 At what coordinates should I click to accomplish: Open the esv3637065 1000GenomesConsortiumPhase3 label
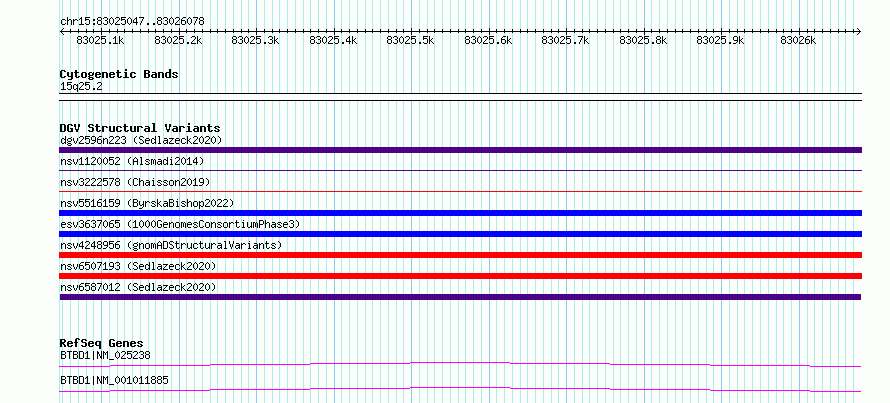point(180,224)
